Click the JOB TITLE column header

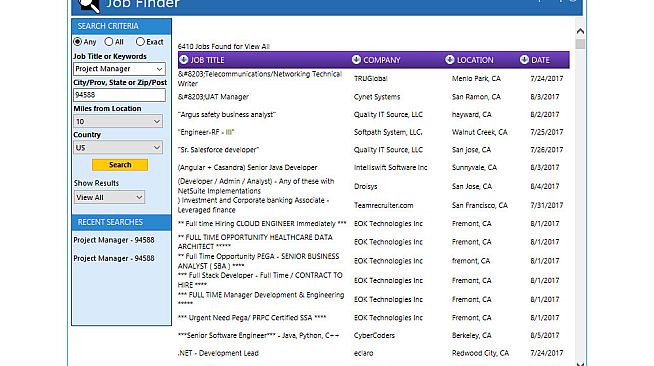[207, 60]
